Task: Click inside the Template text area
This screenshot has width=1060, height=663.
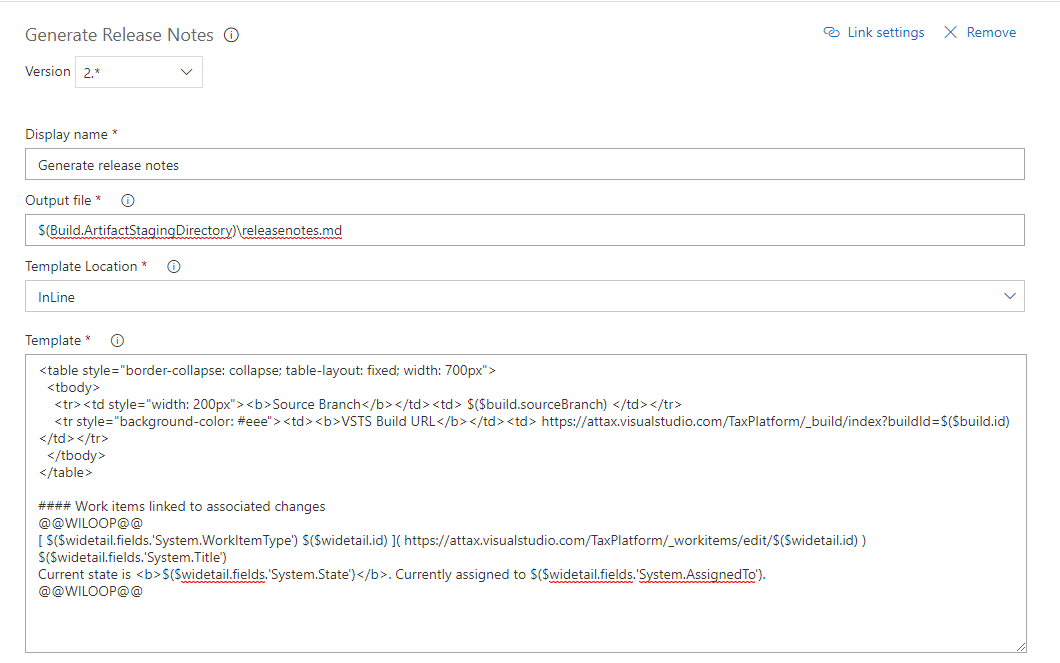Action: point(525,504)
